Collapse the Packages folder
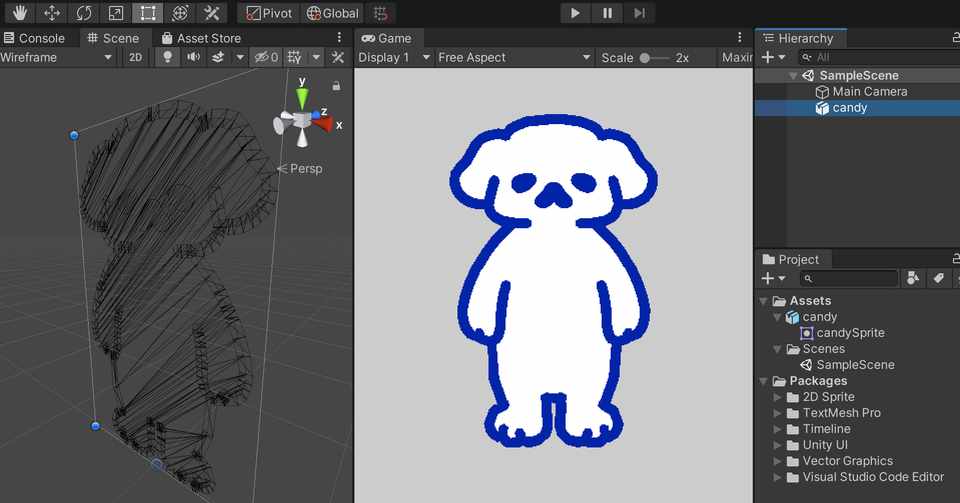The image size is (960, 503). point(763,381)
